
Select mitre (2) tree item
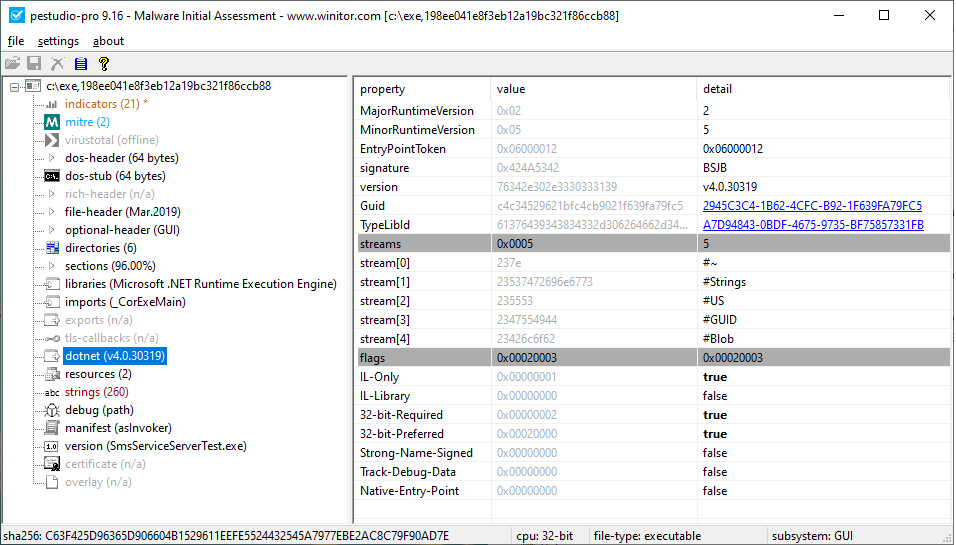[x=87, y=122]
